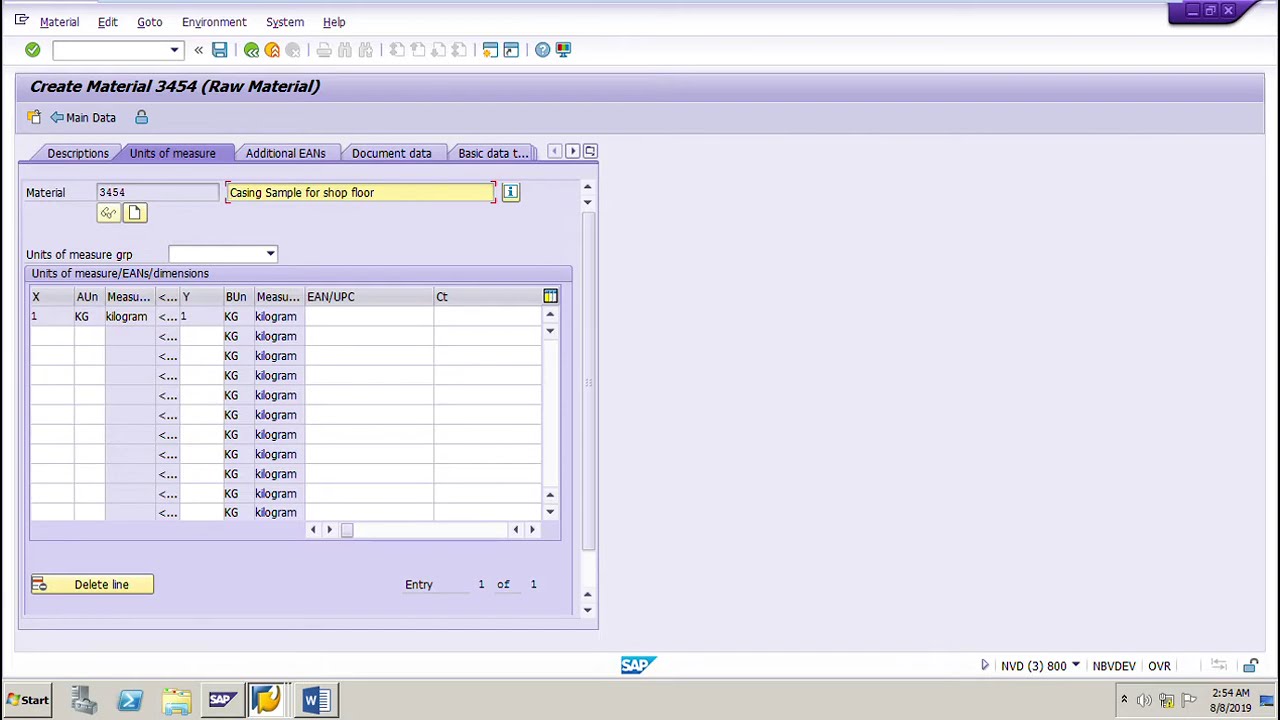The height and width of the screenshot is (720, 1280).
Task: Switch to the Descriptions tab
Action: coord(78,153)
